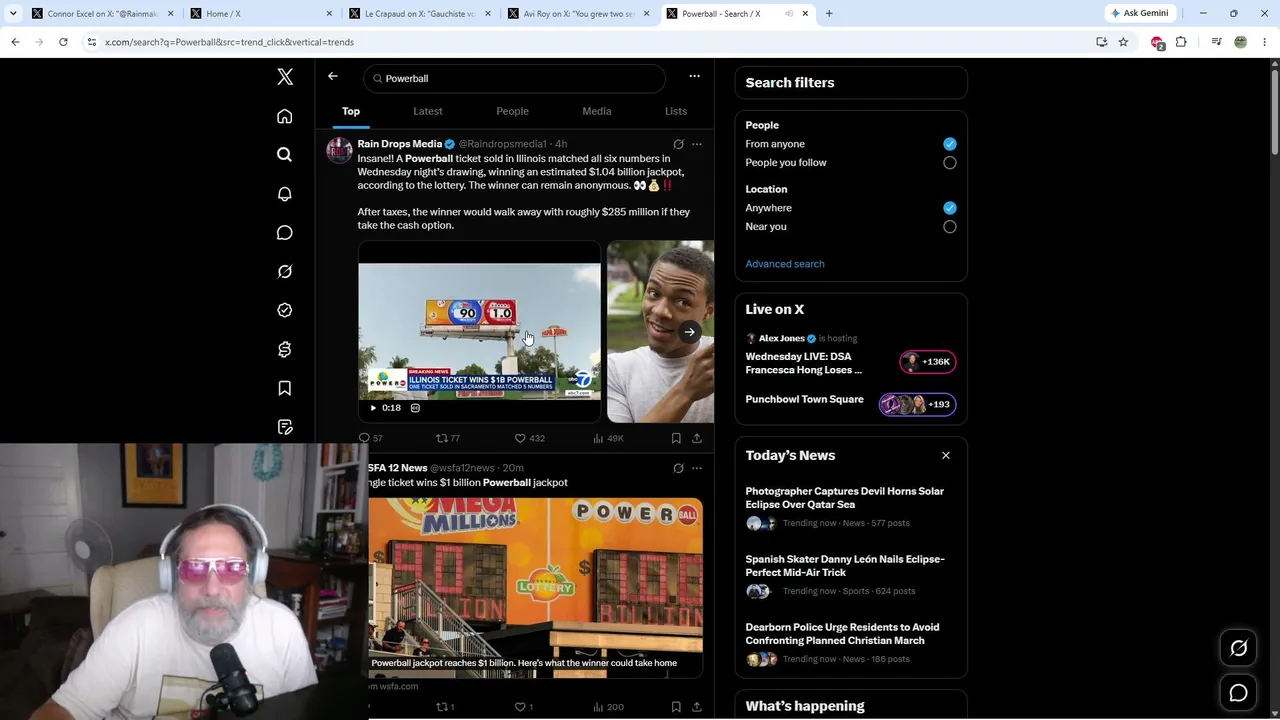Screen dimensions: 1280x720
Task: Open more options beside the search box
Action: pos(694,77)
